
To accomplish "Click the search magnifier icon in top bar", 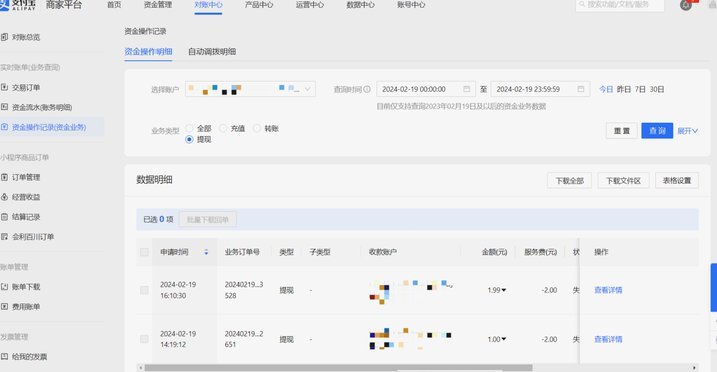I will pyautogui.click(x=582, y=4).
